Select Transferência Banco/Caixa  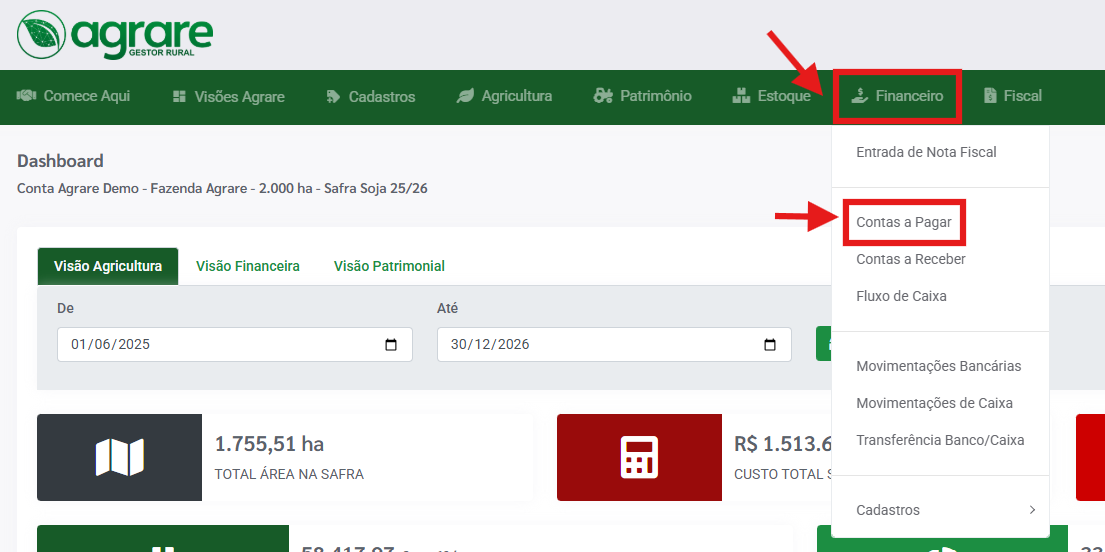[940, 440]
